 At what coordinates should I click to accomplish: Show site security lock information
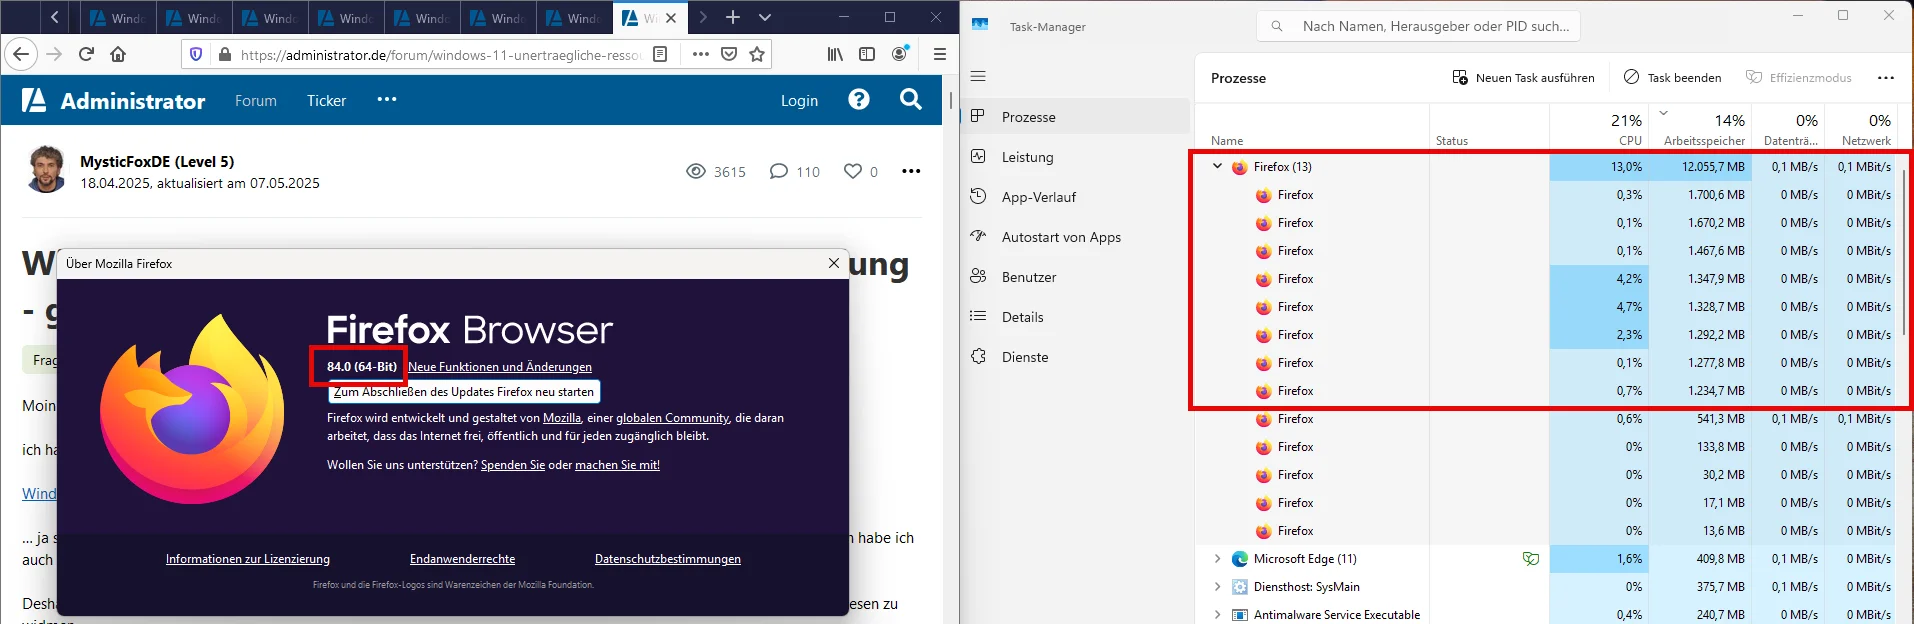(224, 55)
